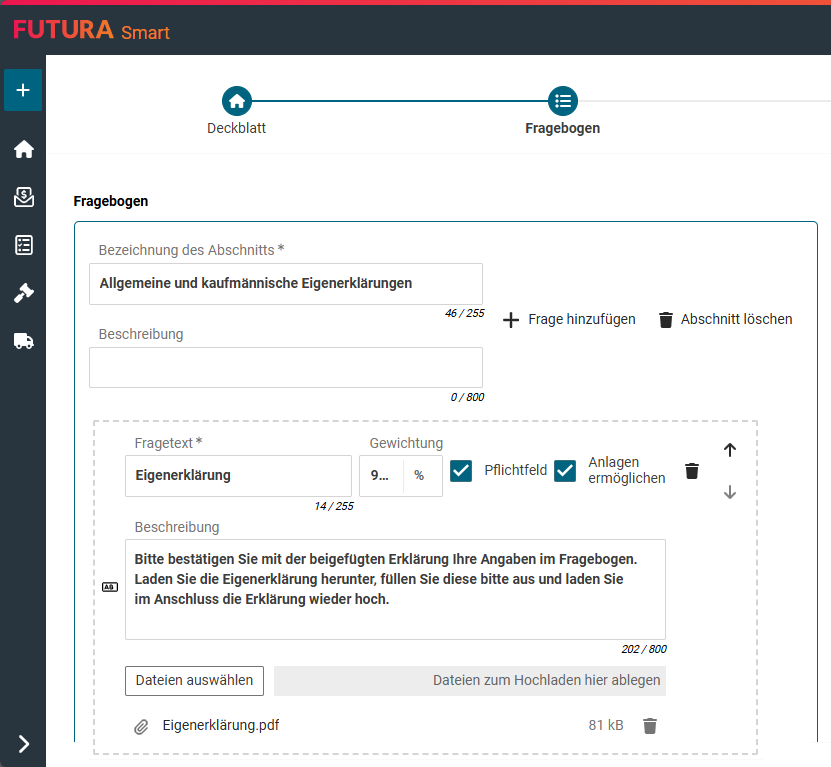The width and height of the screenshot is (831, 767).
Task: Open the auction gavel icon in sidebar
Action: [23, 293]
